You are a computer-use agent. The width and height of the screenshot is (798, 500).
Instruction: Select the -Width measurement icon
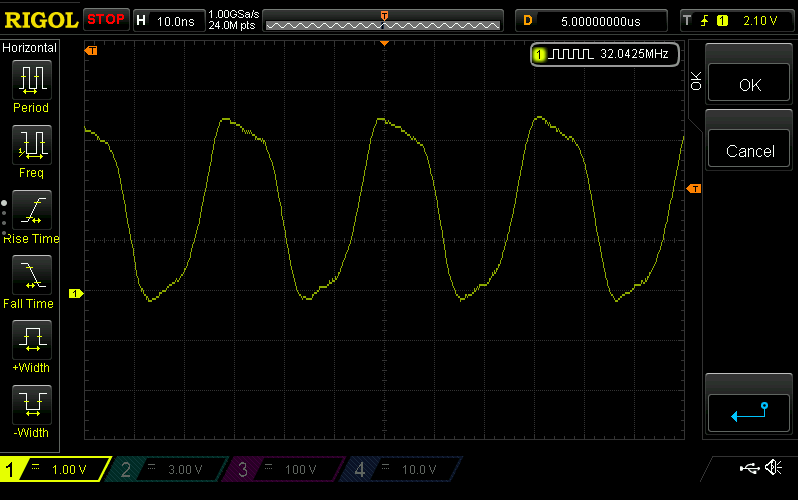click(x=32, y=405)
